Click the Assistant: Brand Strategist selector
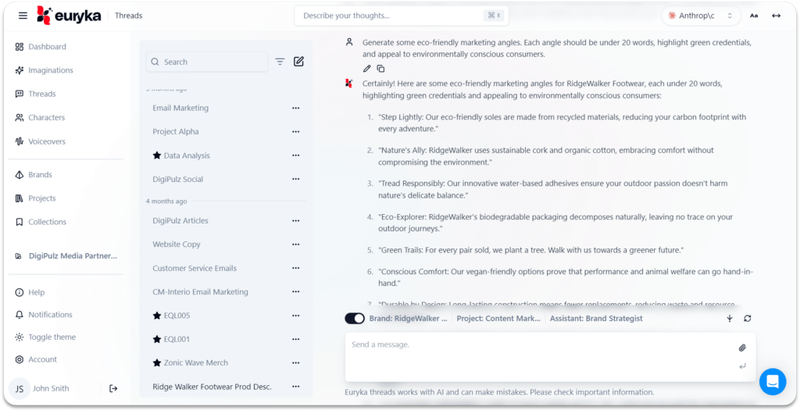This screenshot has height=411, width=800. coord(596,318)
